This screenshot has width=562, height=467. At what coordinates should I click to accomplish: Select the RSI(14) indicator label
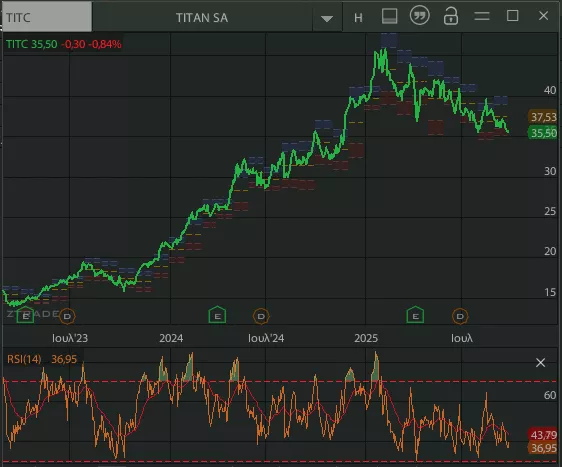(24, 359)
